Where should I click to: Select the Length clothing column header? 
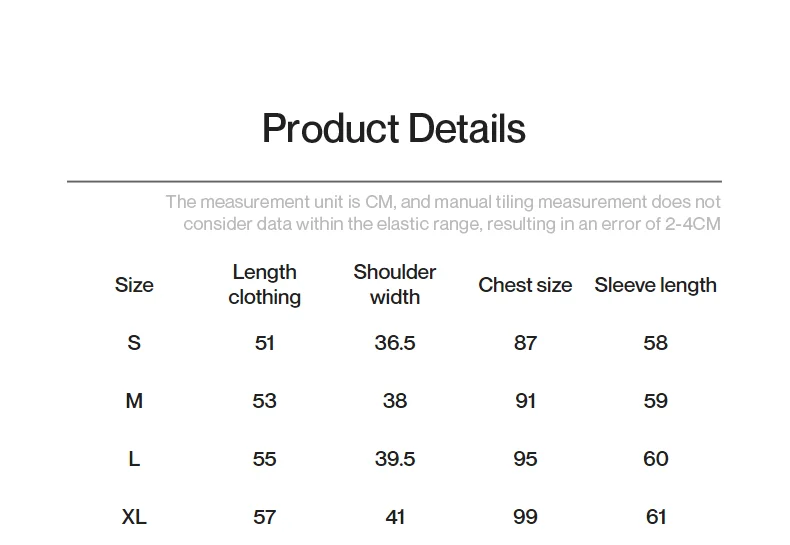(264, 285)
